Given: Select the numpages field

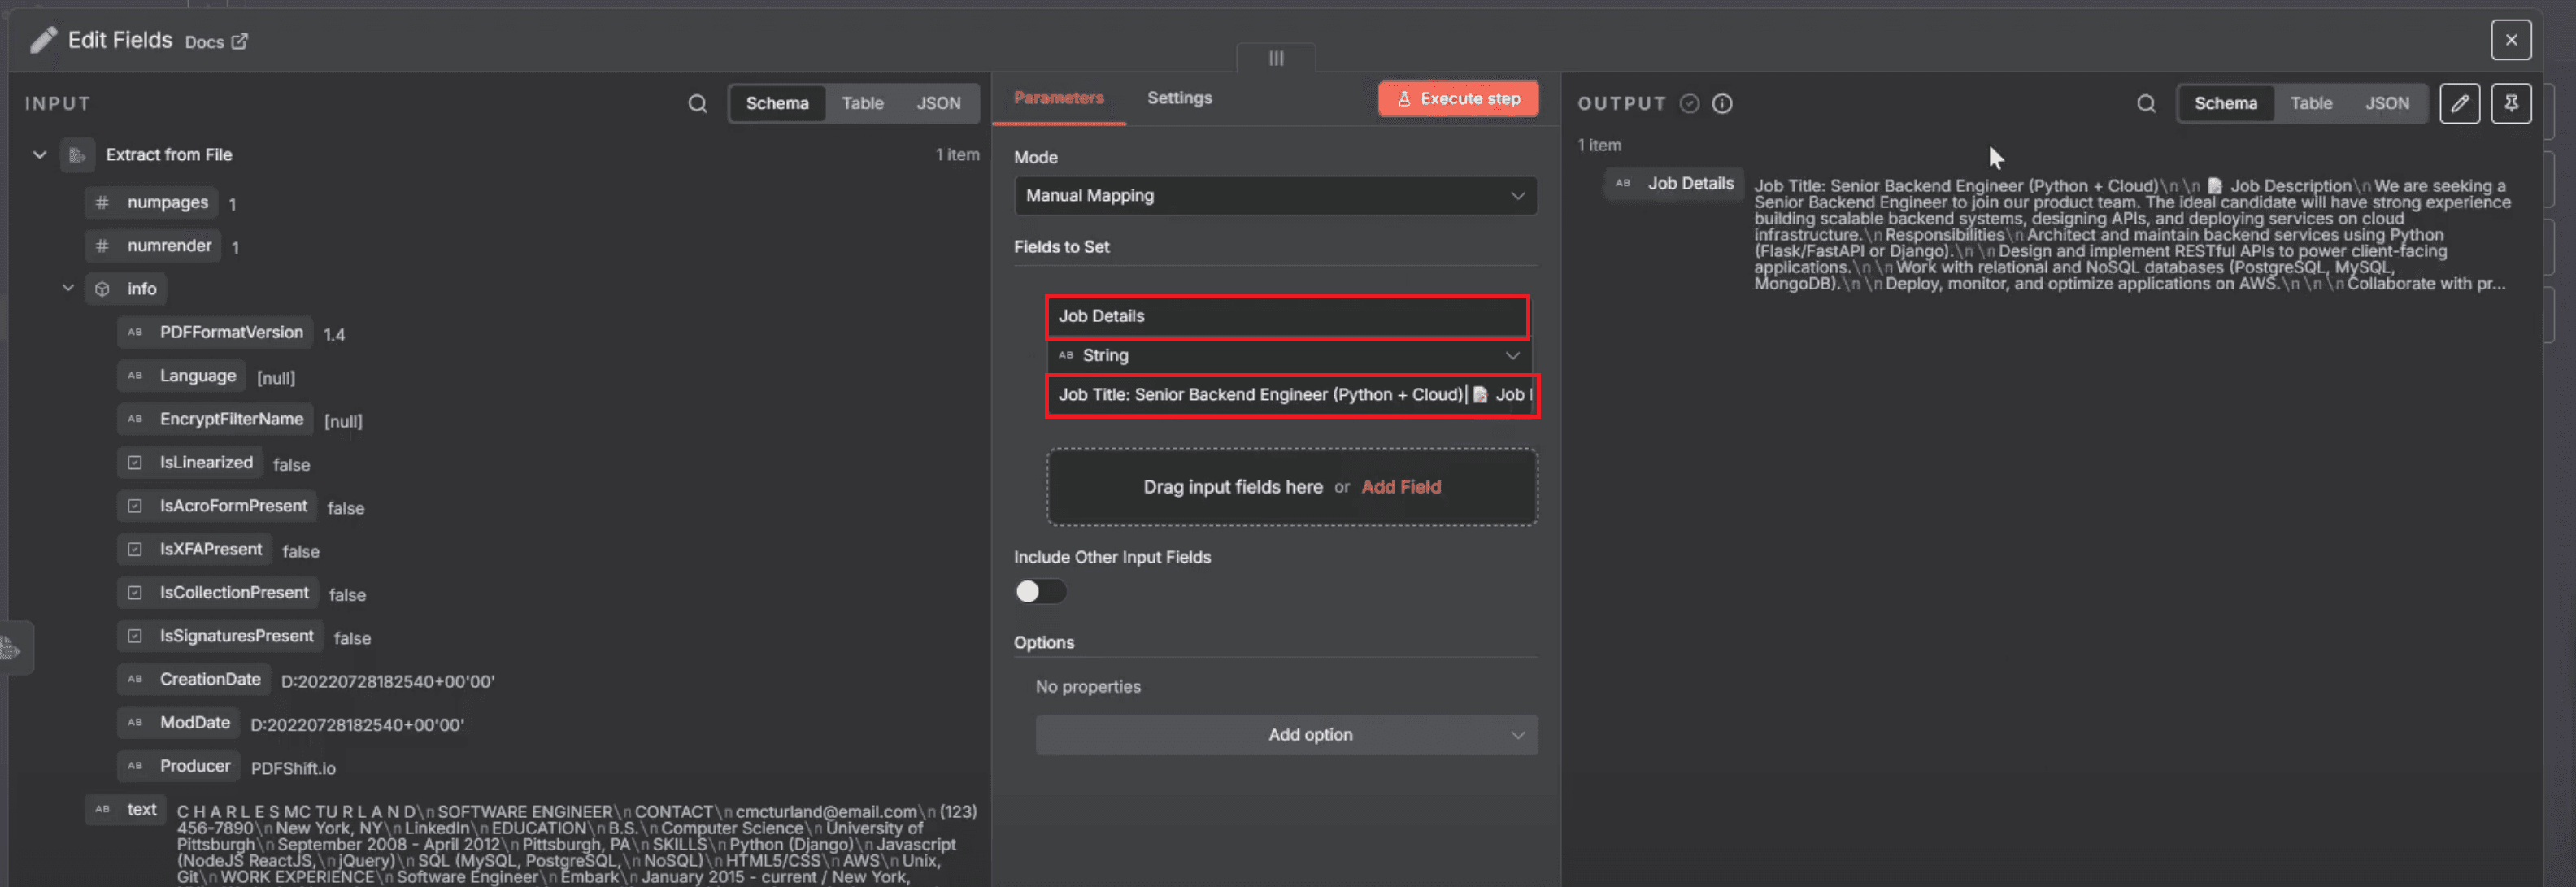Looking at the screenshot, I should 152,203.
